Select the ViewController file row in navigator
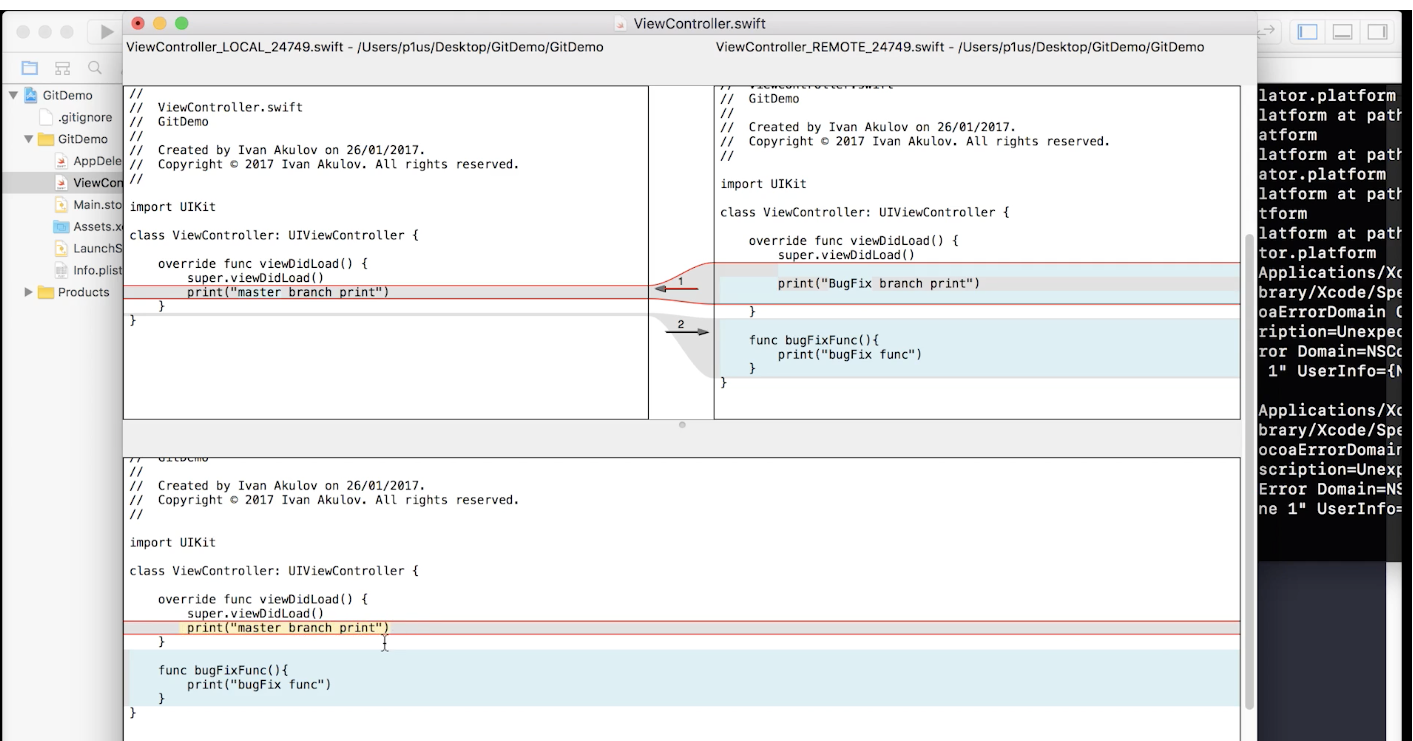 pos(61,182)
